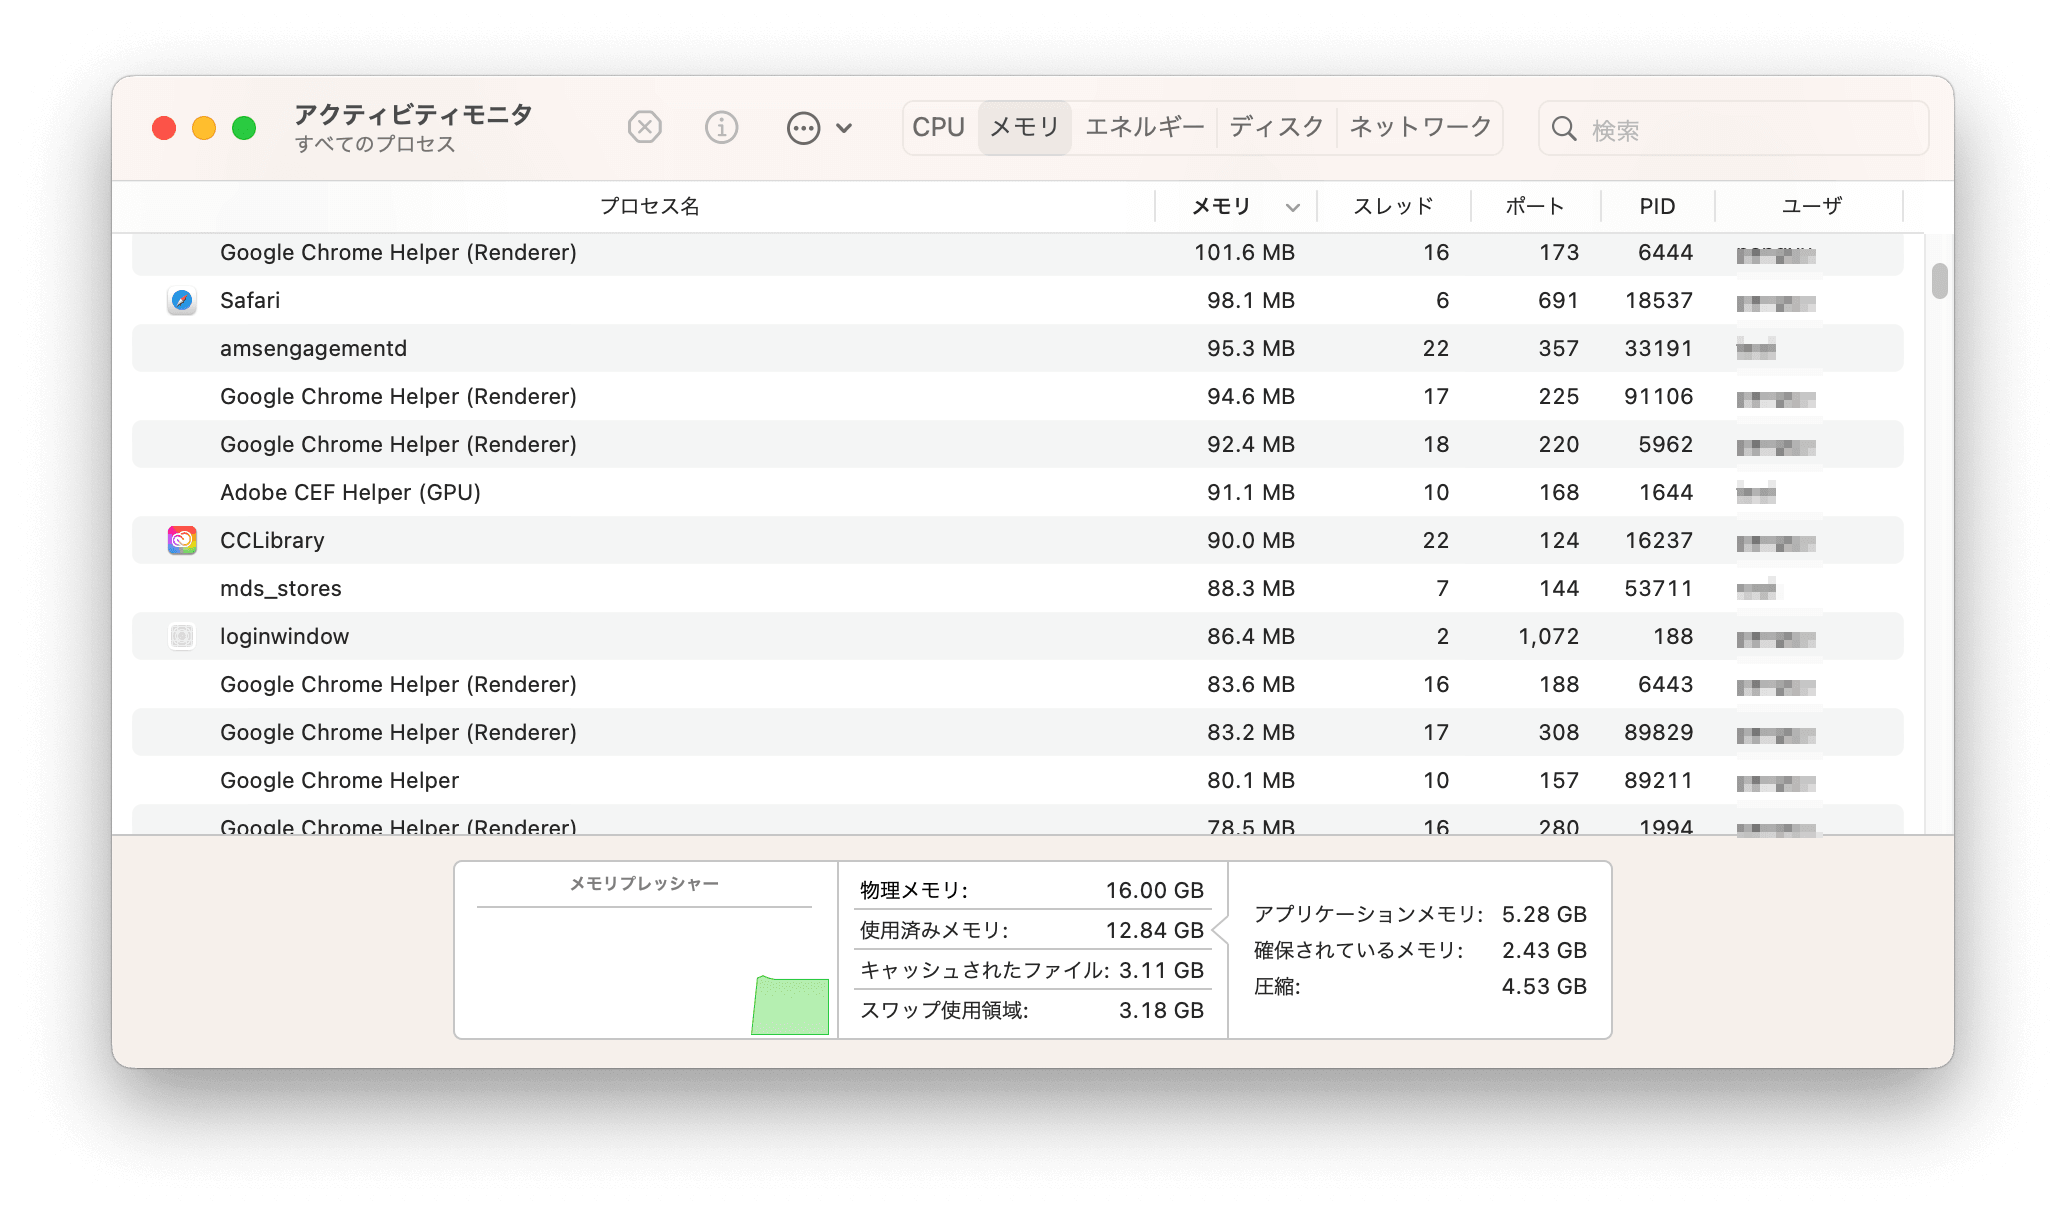Screen dimensions: 2066x1216
Task: Select the メモリ tab
Action: coord(1025,127)
